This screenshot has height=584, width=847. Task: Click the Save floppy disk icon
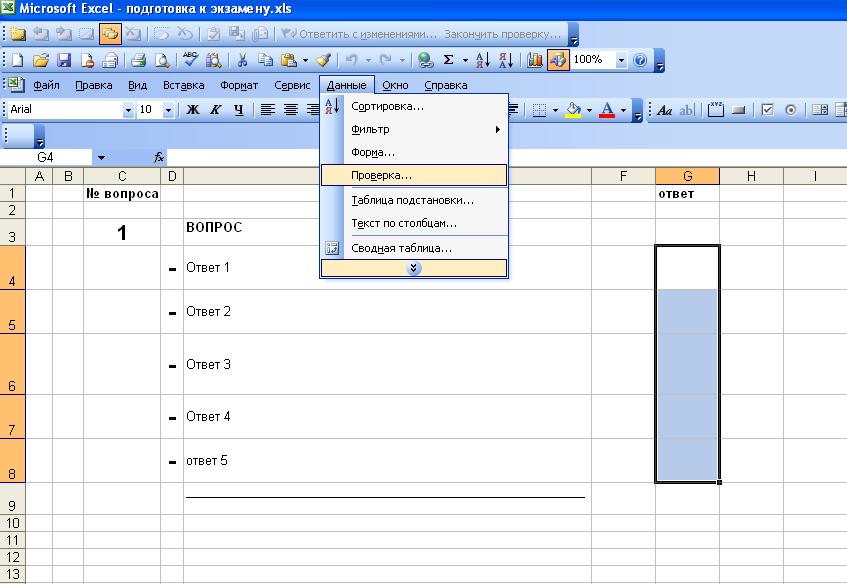coord(64,60)
